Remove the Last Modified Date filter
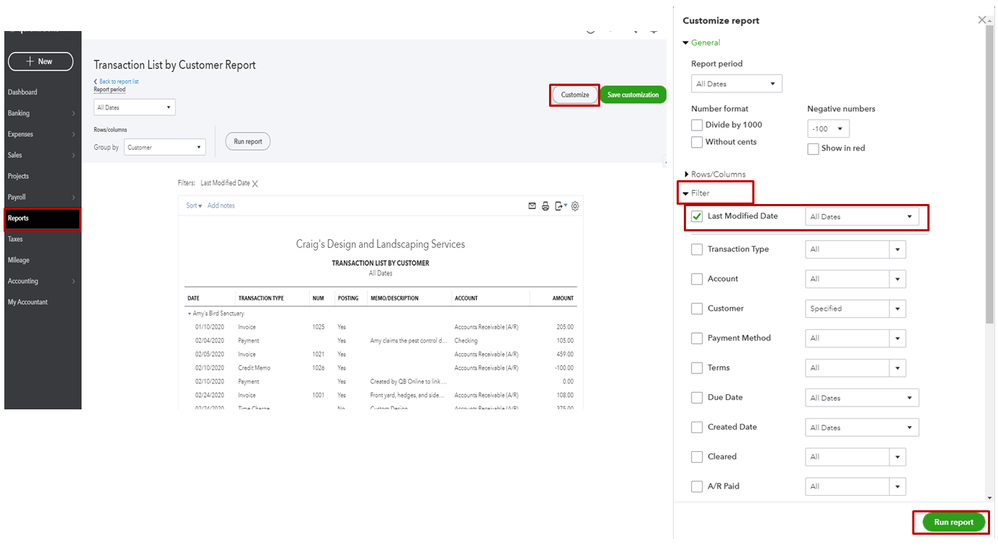Image resolution: width=998 pixels, height=555 pixels. (255, 184)
